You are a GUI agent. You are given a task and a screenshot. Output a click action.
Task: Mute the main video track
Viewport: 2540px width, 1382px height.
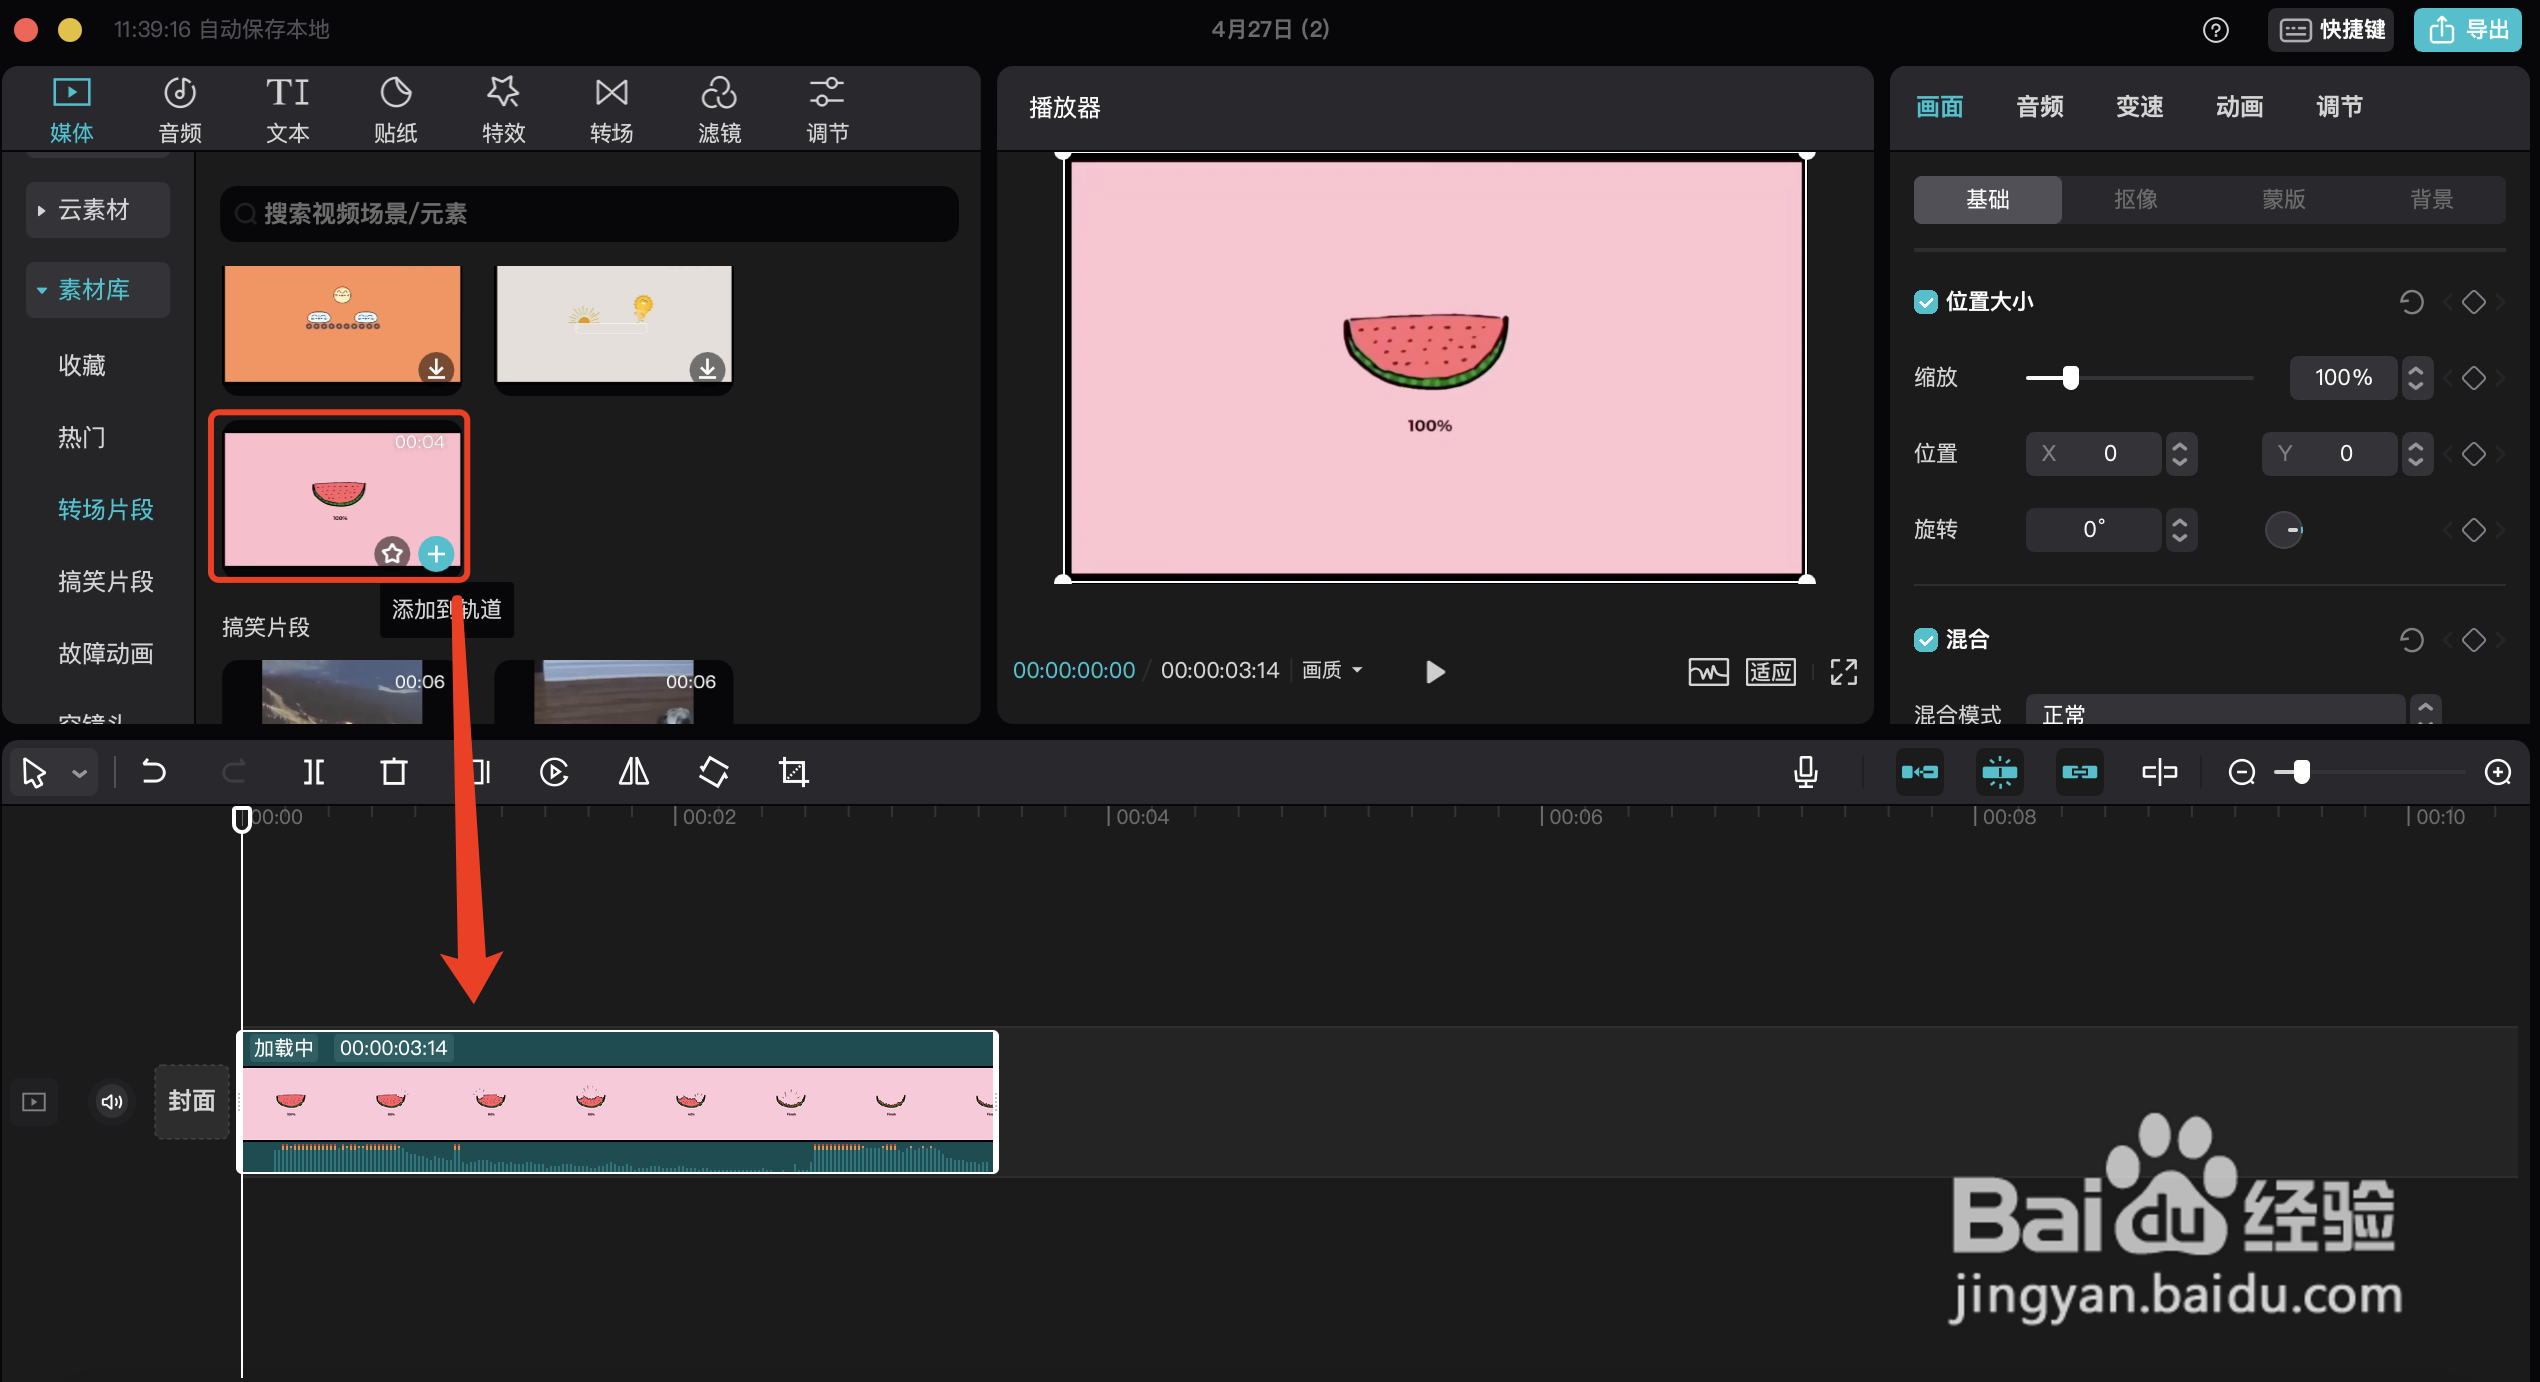coord(112,1101)
